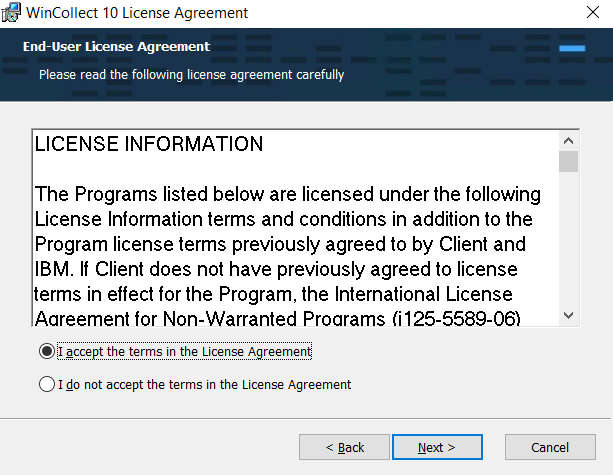Click the empty scrollbar track below the thumb
613x475 pixels.
tap(568, 240)
